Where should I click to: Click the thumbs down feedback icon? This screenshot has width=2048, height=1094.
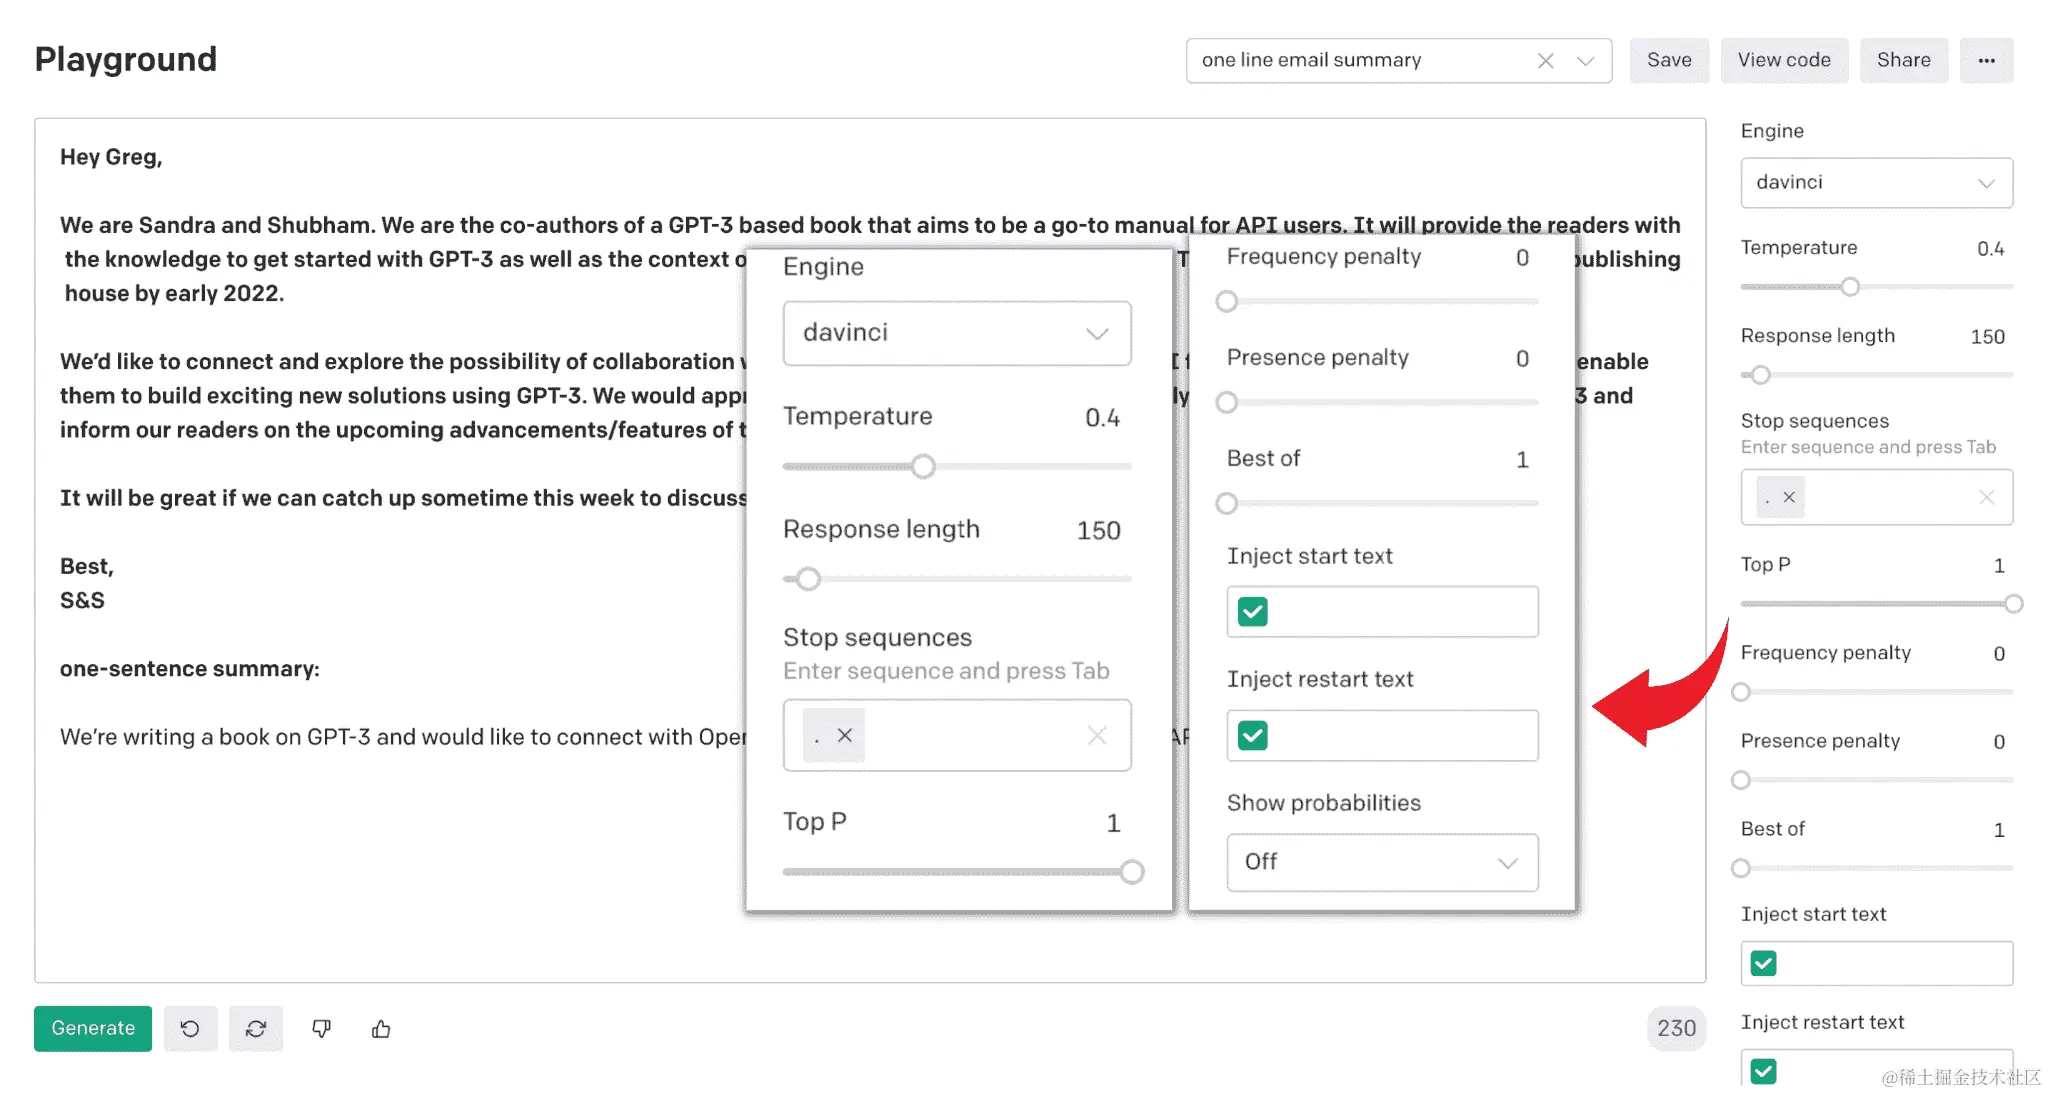tap(321, 1028)
